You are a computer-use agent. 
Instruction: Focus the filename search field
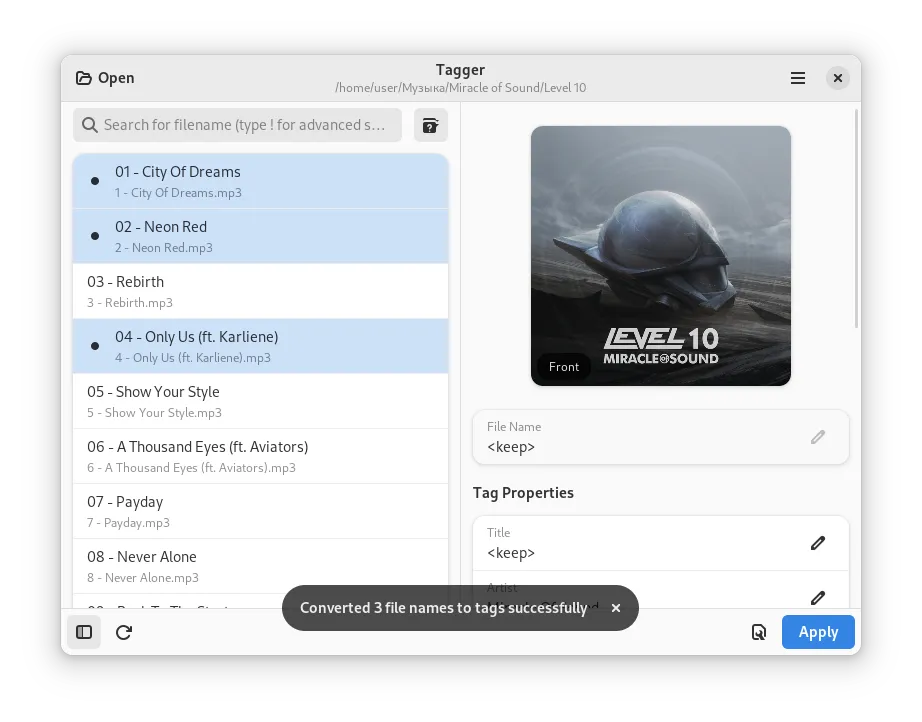click(240, 125)
